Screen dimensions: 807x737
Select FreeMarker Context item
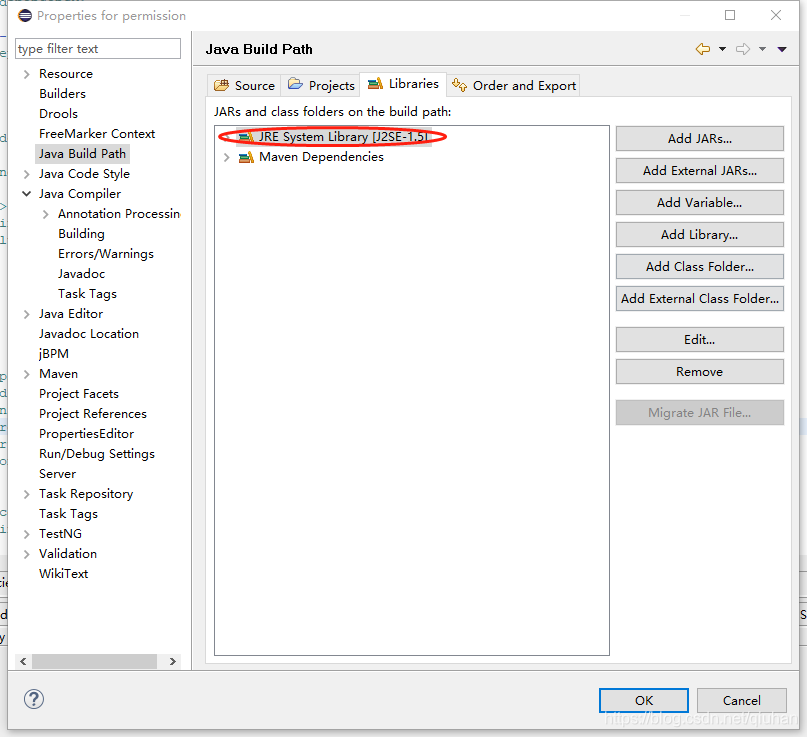click(97, 134)
